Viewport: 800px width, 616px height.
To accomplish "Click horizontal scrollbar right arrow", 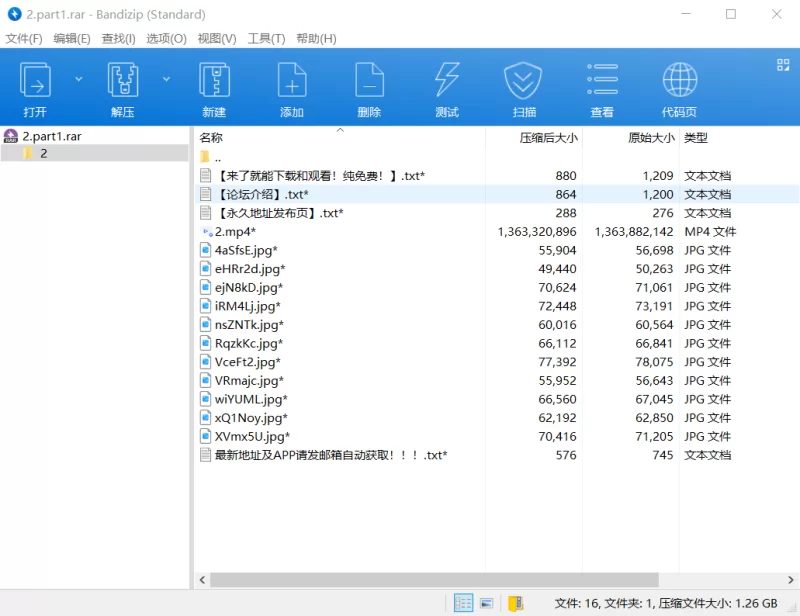I will [790, 580].
